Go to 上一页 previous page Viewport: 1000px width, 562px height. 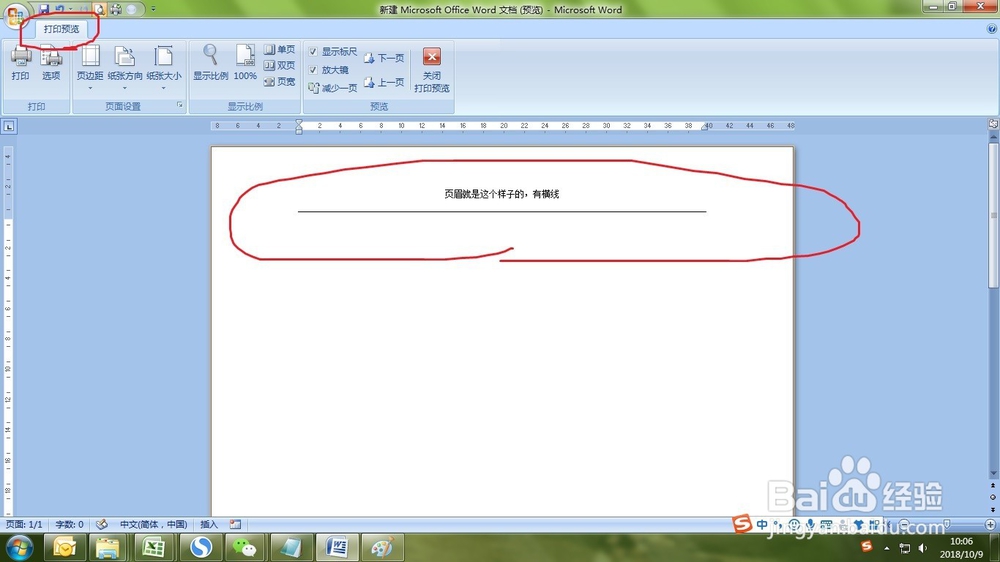tap(384, 82)
